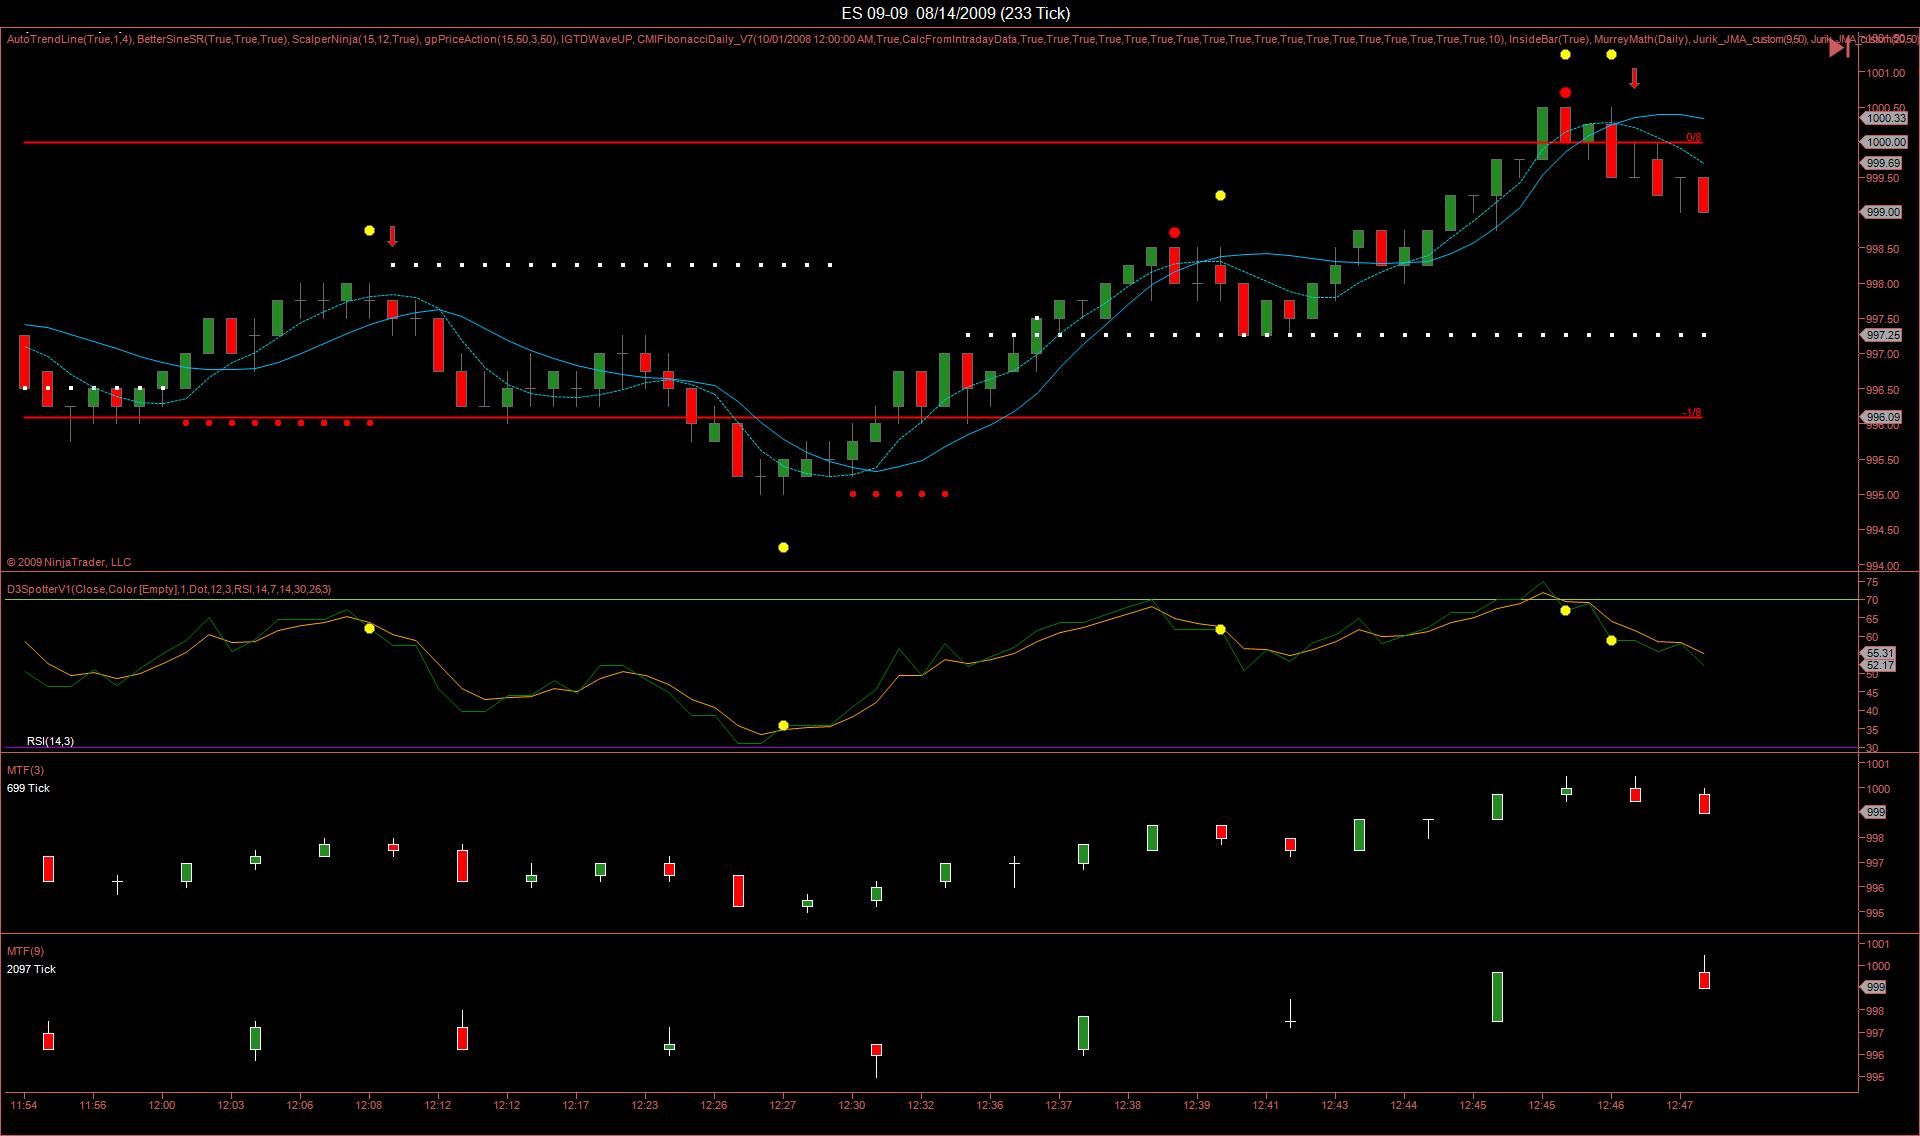Screen dimensions: 1920x1136
Task: Select the last yellow dot on the RSI panel
Action: [1611, 640]
